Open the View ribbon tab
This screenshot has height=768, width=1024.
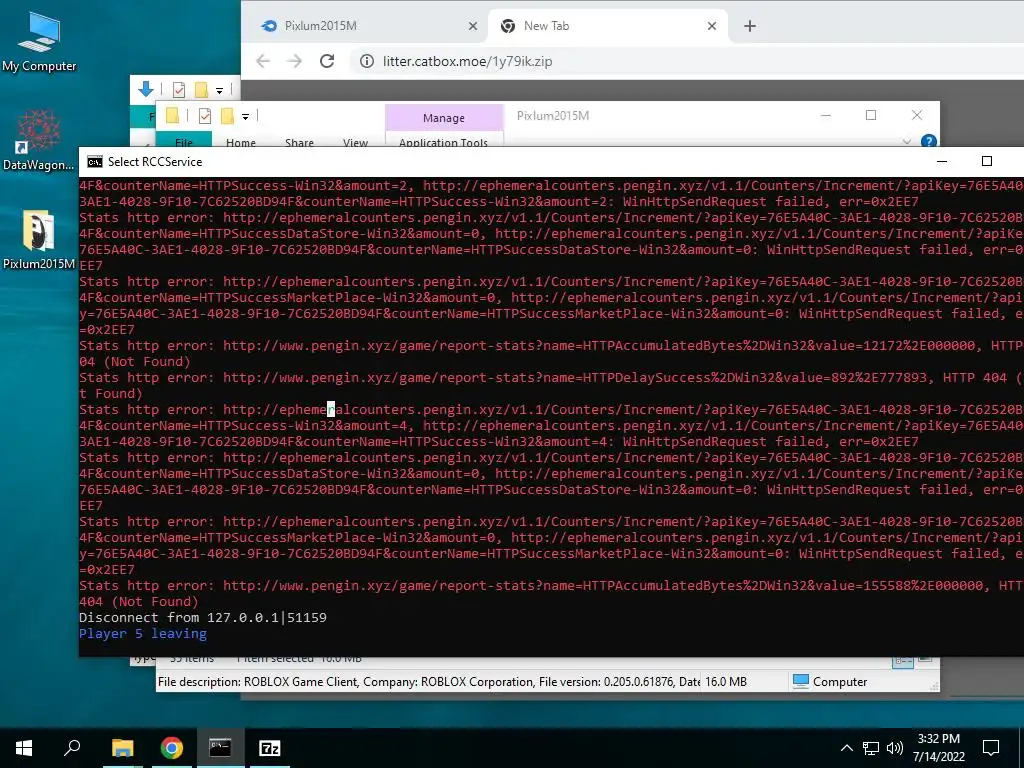(x=355, y=141)
